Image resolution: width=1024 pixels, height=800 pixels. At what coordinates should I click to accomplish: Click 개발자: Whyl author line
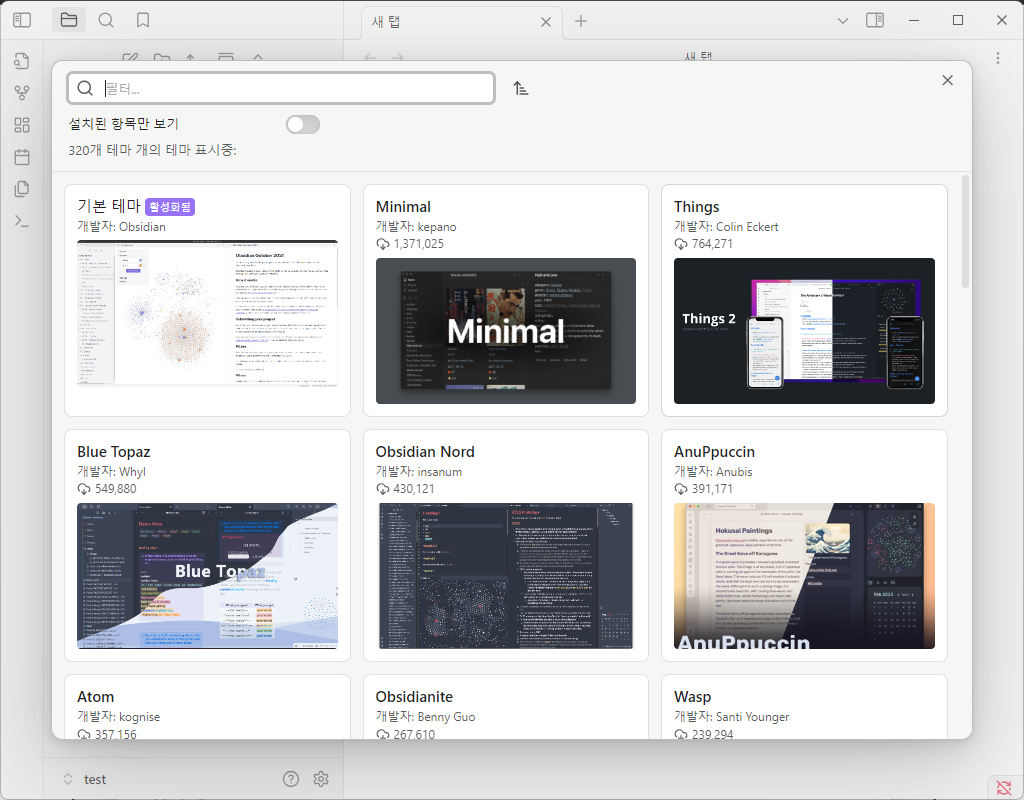[x=112, y=472]
